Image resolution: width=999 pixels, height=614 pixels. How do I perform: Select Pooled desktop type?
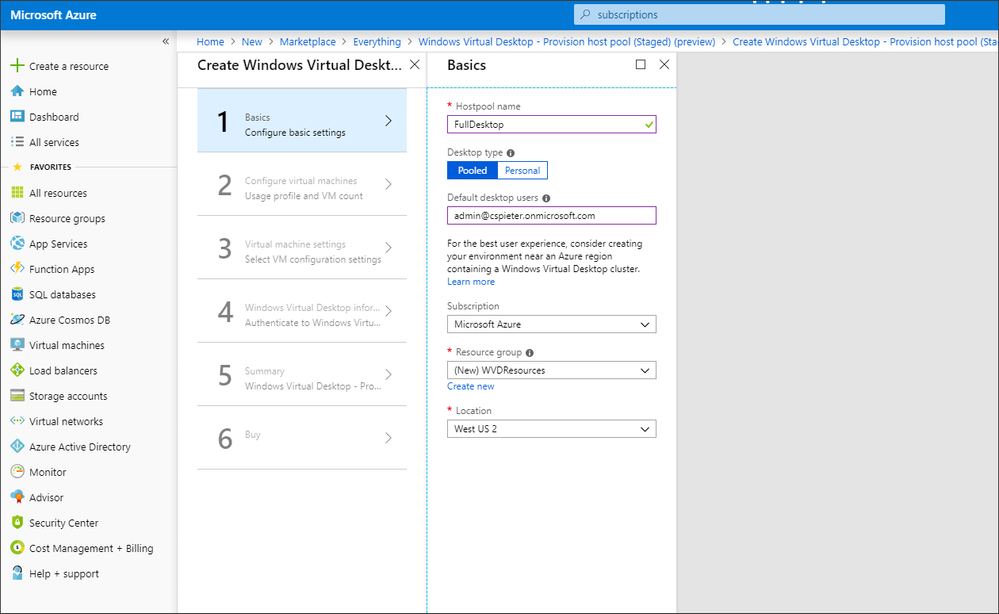[472, 171]
